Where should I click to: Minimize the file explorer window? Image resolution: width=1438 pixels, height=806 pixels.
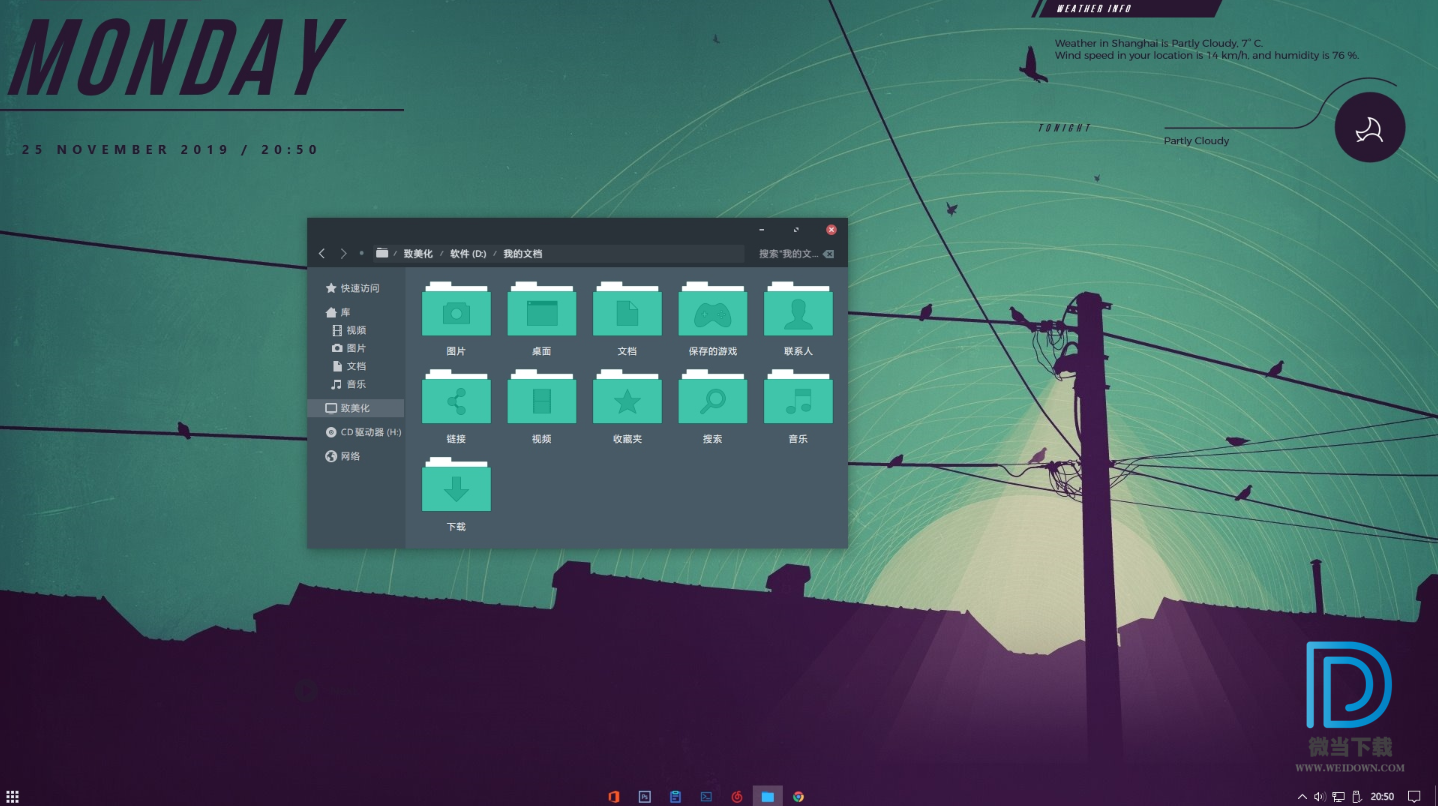tap(761, 230)
